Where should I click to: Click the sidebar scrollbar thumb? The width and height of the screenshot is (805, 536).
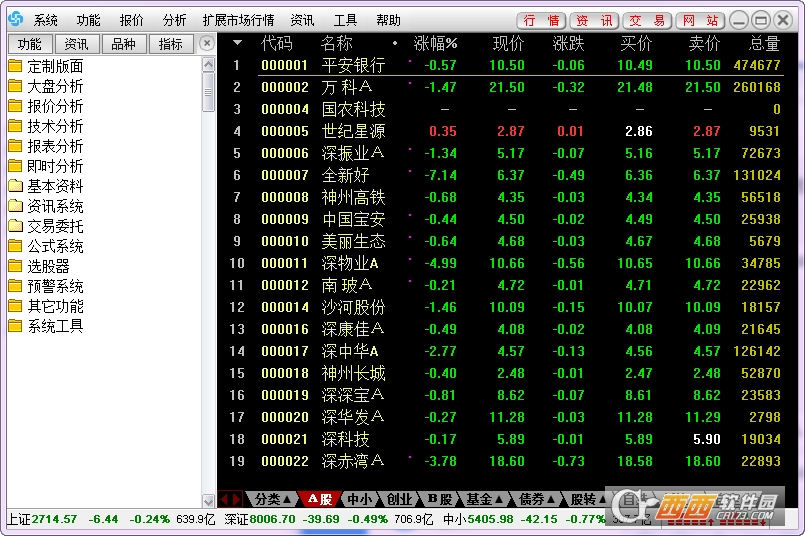[x=208, y=92]
